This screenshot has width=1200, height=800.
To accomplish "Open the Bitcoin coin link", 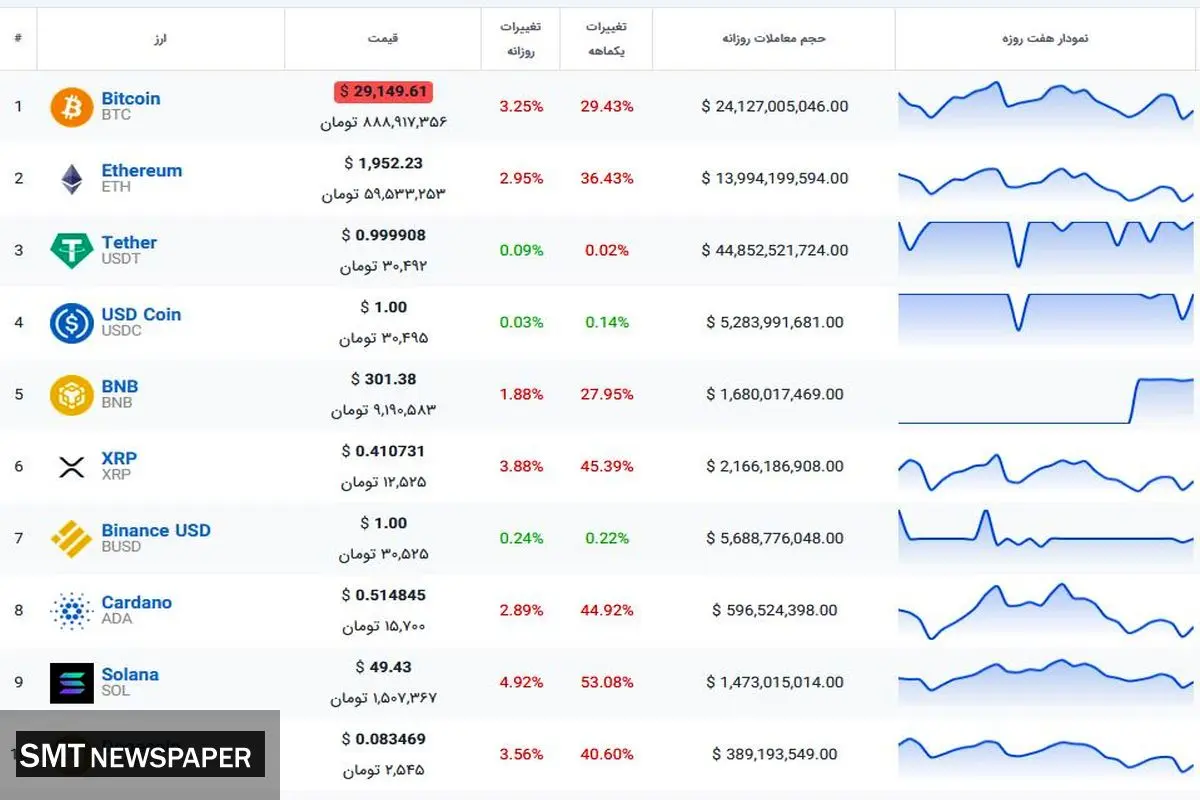I will tap(131, 99).
